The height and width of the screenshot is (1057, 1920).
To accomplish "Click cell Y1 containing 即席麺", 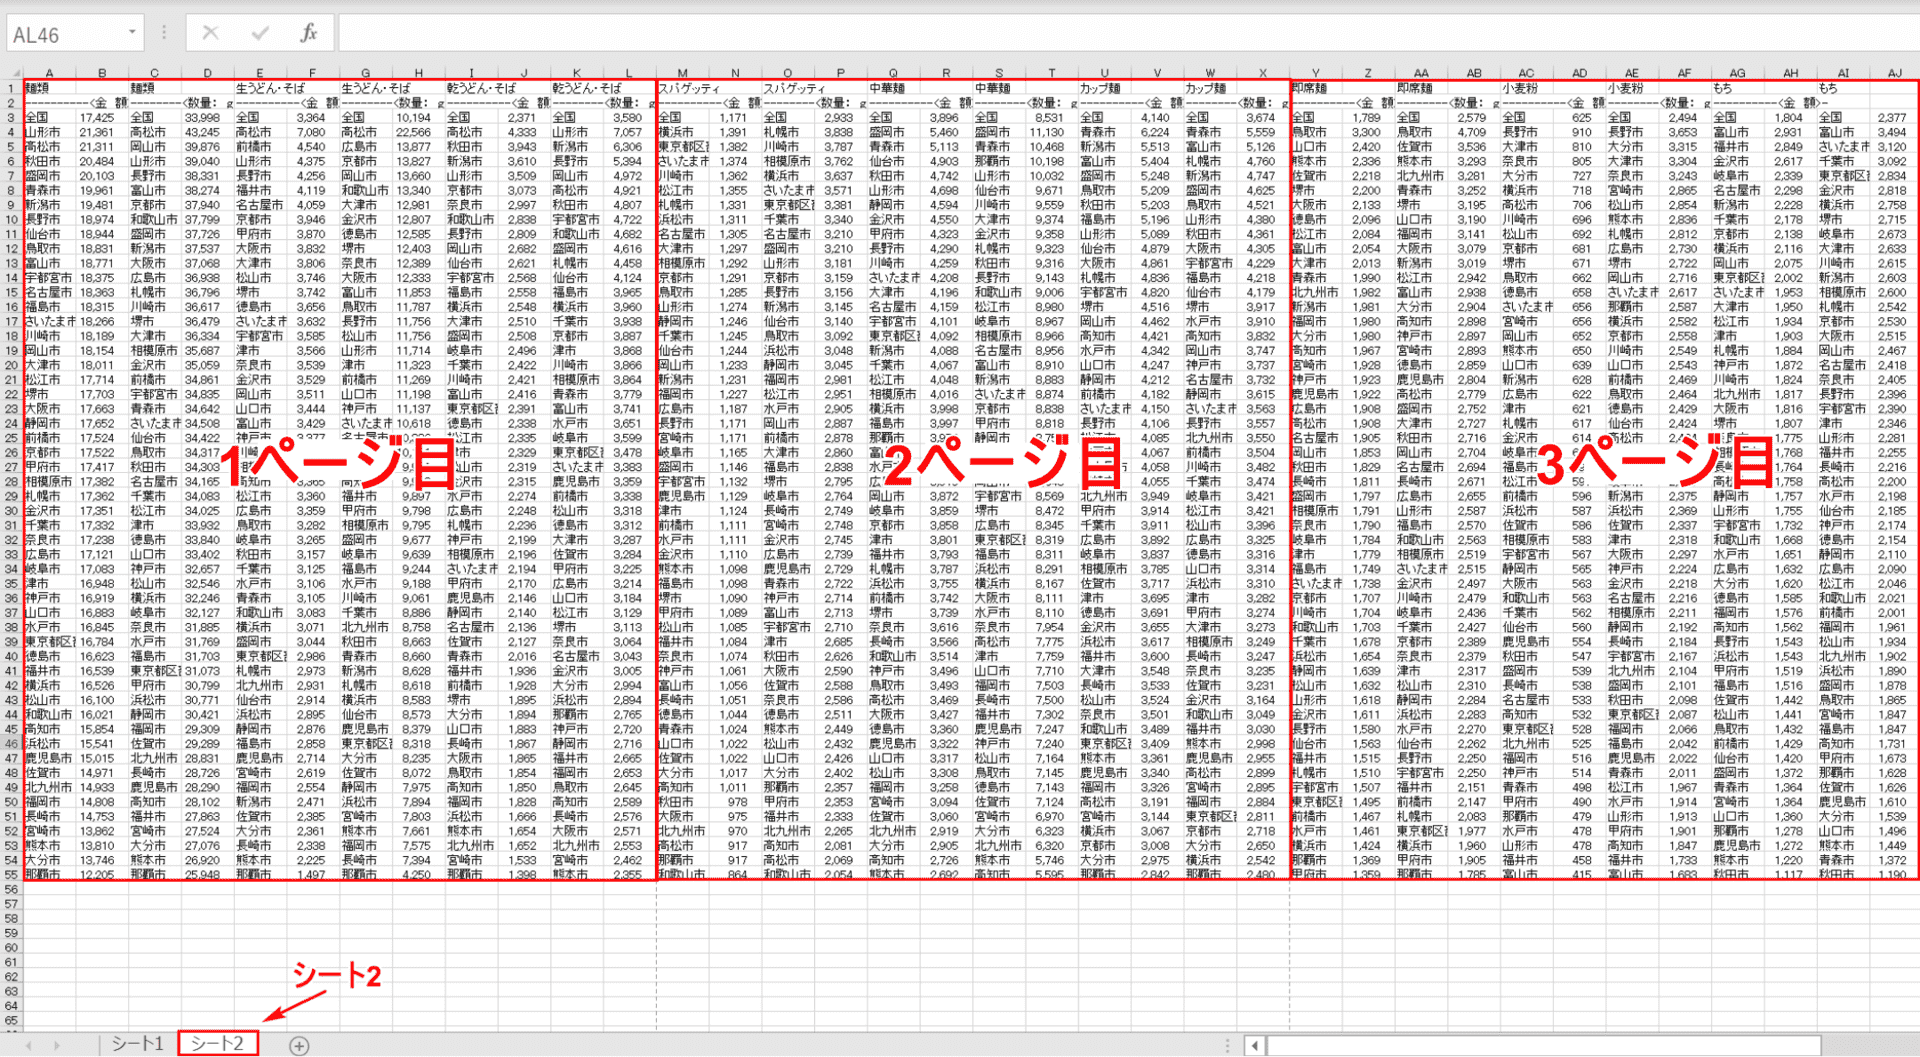I will click(x=1315, y=88).
